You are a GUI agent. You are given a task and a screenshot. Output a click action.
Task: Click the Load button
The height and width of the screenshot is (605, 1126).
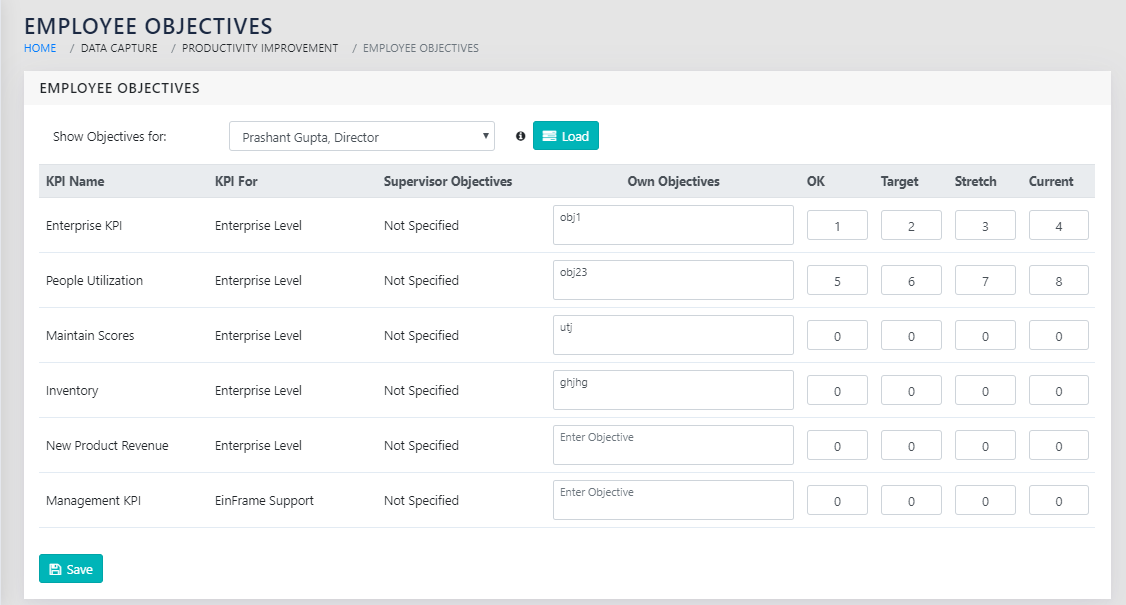coord(565,136)
